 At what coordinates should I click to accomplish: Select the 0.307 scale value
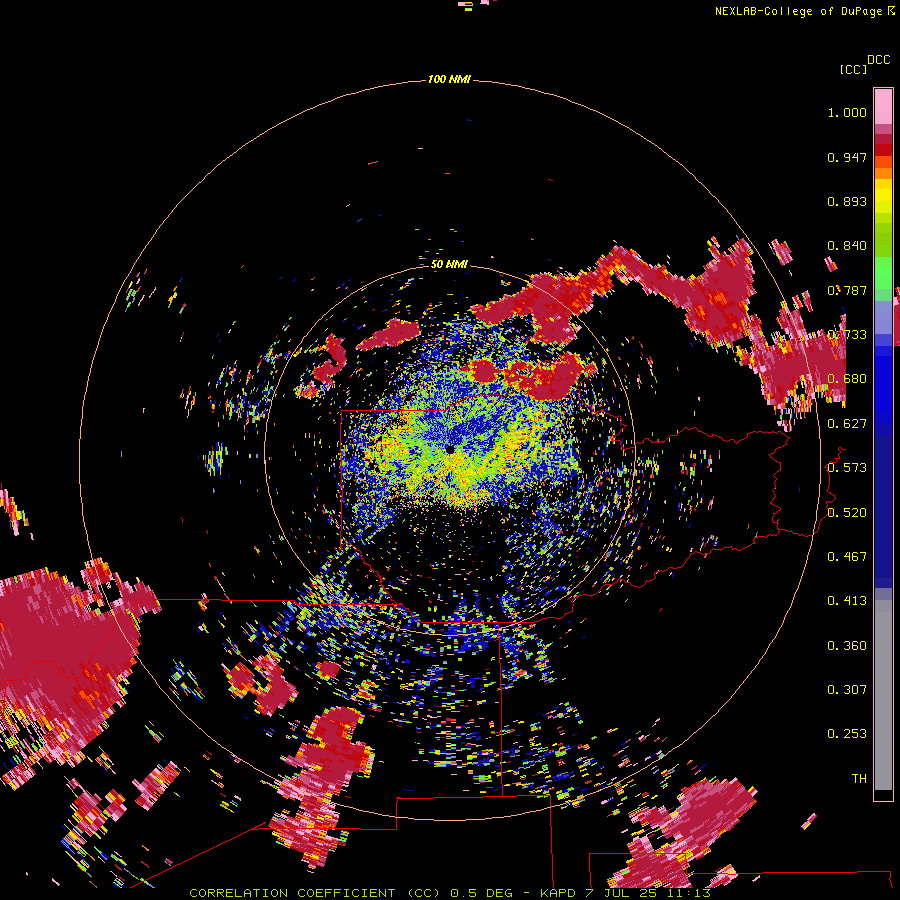point(847,690)
